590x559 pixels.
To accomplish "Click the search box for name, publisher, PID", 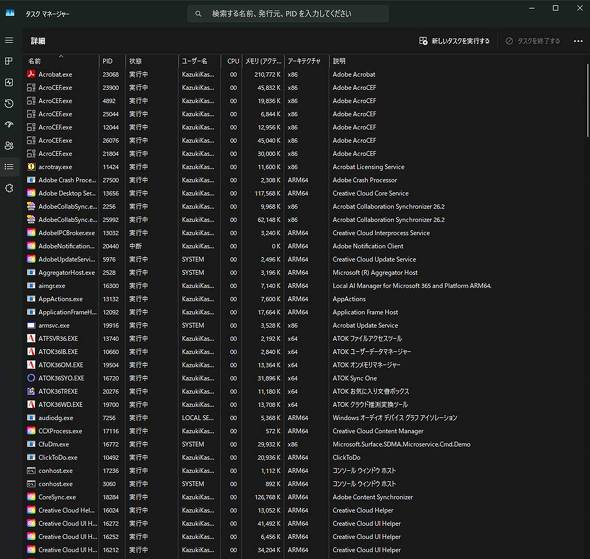I will [x=288, y=14].
